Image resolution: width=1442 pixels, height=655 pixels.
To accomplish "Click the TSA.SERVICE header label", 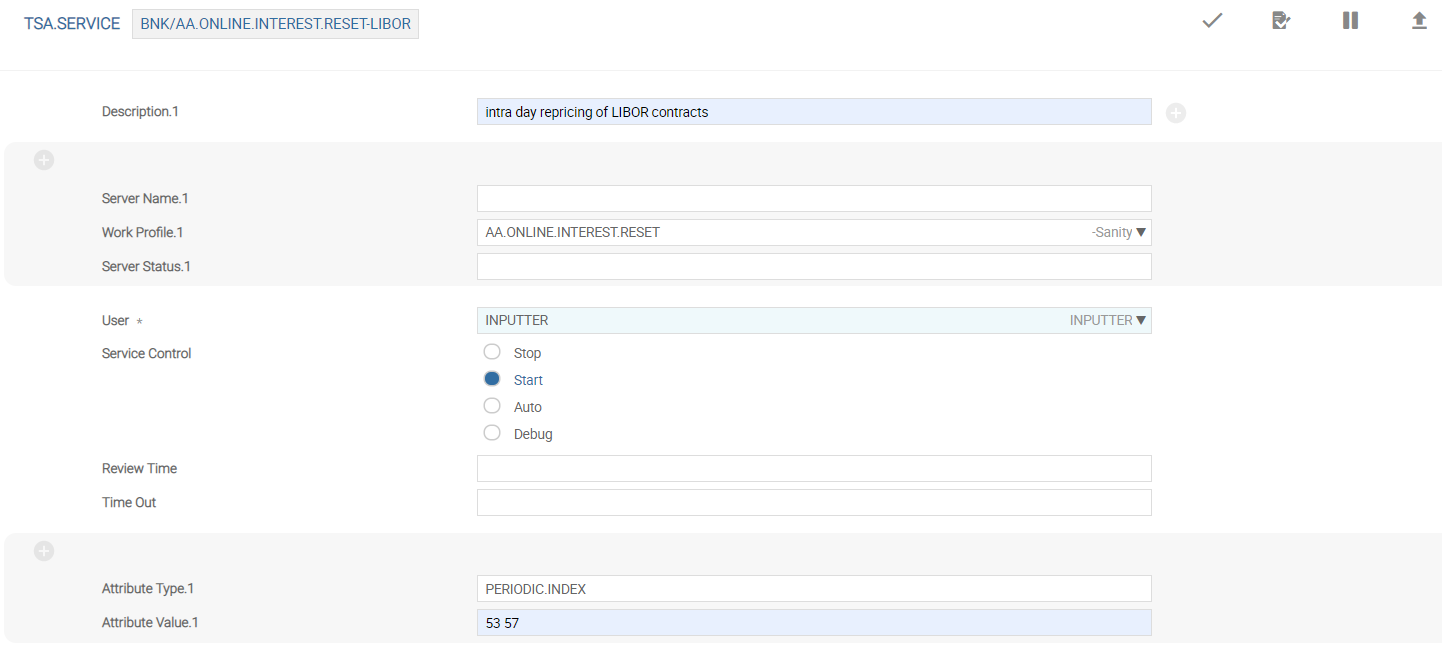I will pos(72,24).
